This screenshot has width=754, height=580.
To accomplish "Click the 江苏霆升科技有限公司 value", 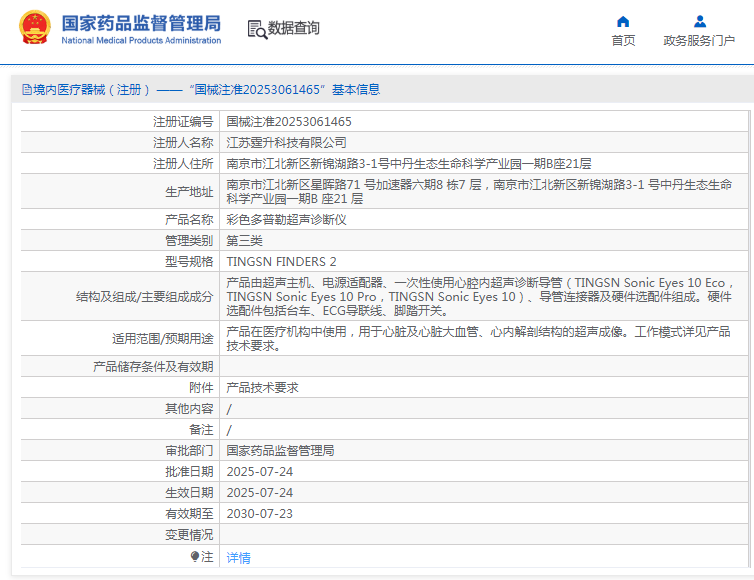I will (x=287, y=142).
